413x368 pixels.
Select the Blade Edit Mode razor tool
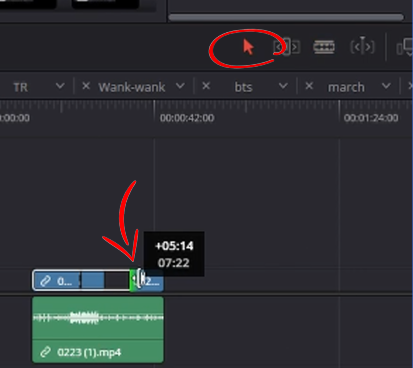[324, 47]
